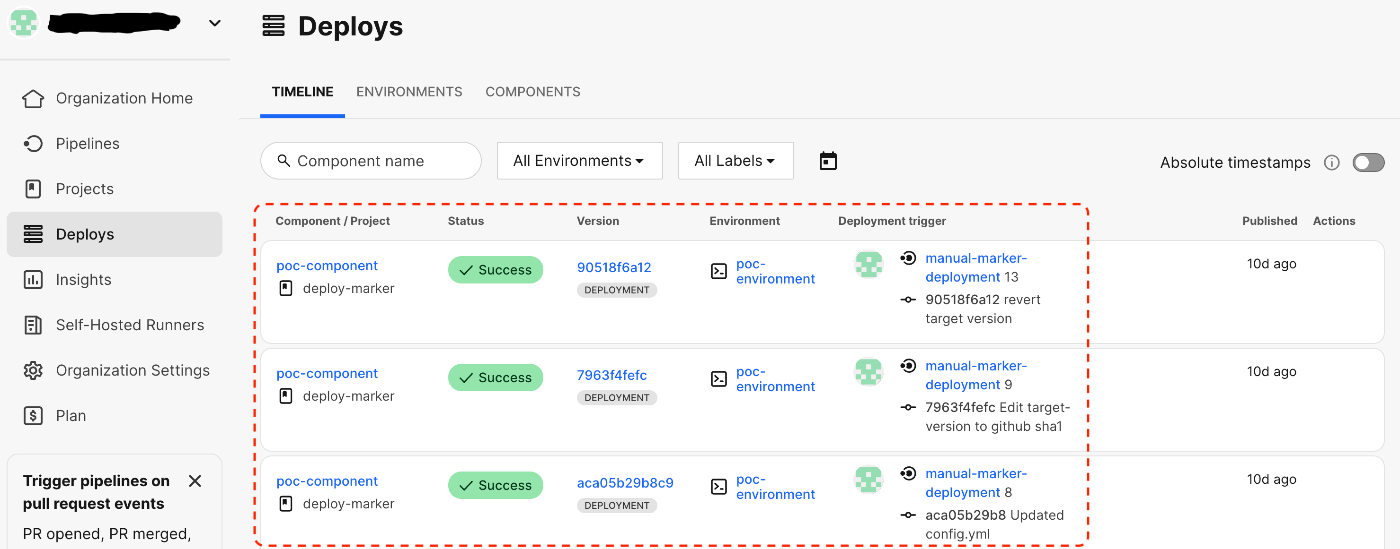Open manual-marker-deployment 8 link
This screenshot has height=549, width=1400.
(x=976, y=483)
